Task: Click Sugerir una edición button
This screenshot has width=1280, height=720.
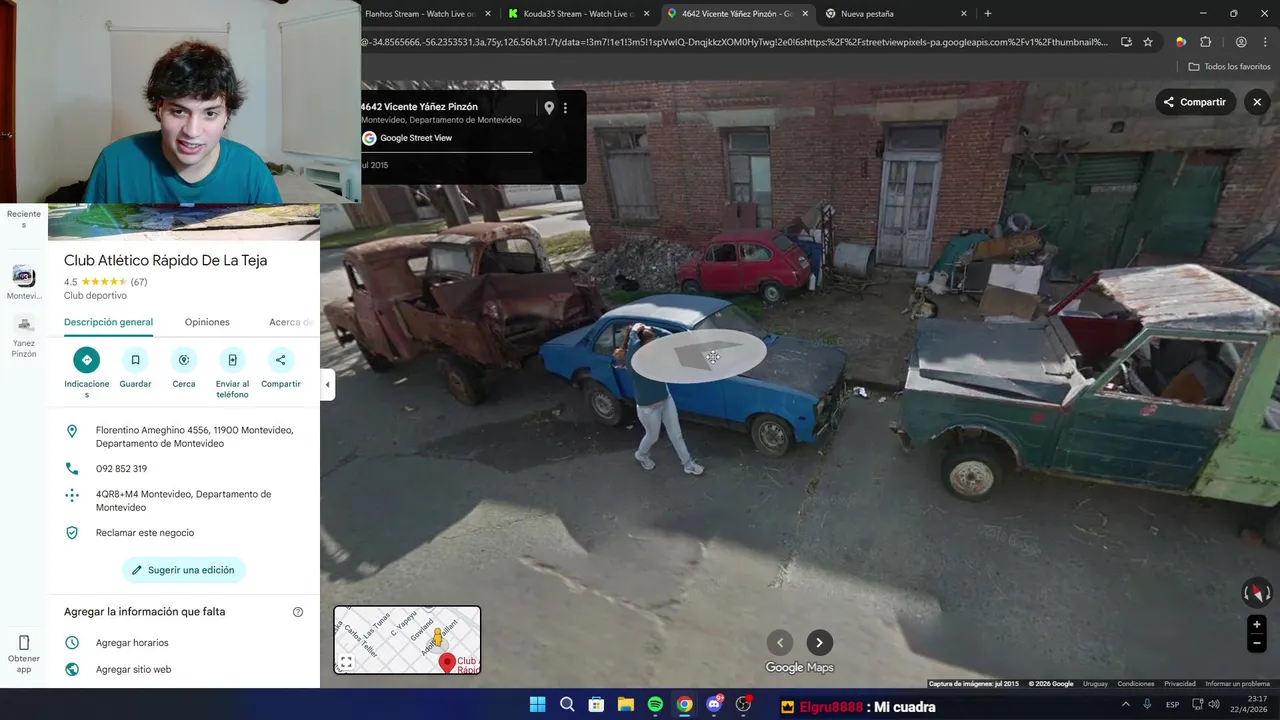Action: (x=184, y=570)
